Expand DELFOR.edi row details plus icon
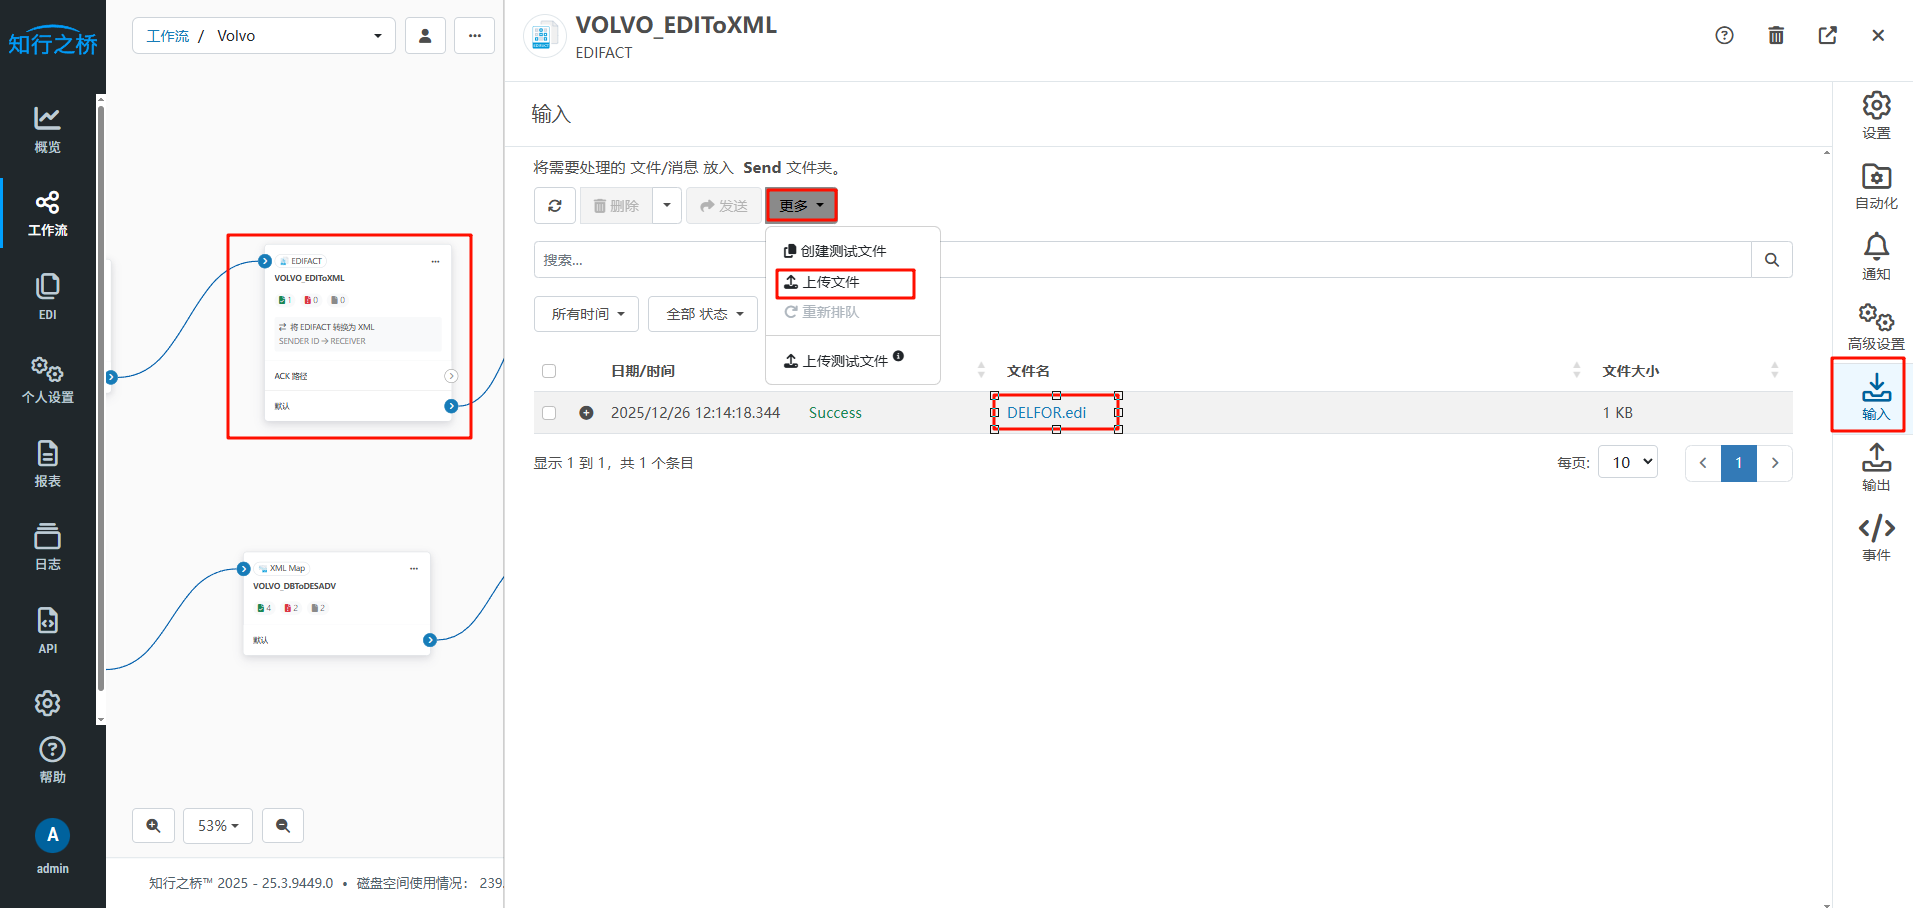Image resolution: width=1913 pixels, height=908 pixels. coord(586,413)
